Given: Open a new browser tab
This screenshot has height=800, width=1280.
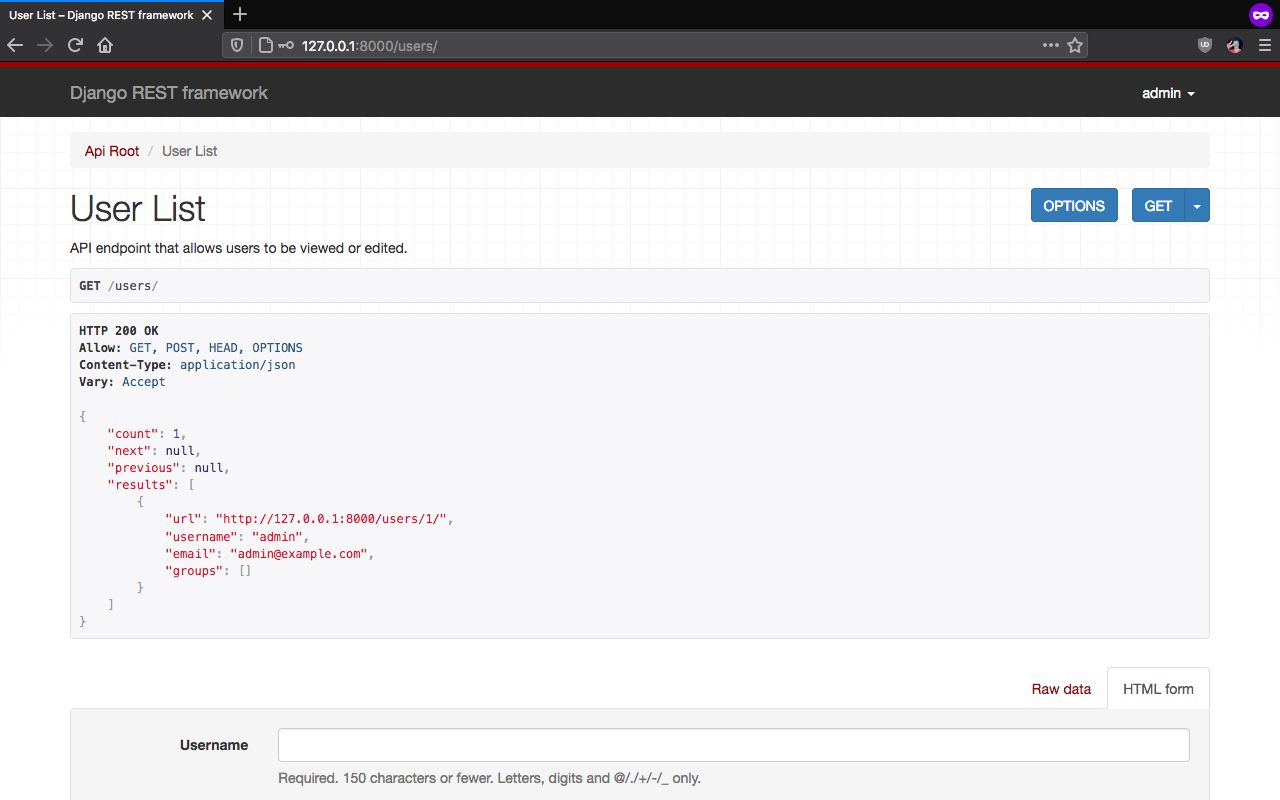Looking at the screenshot, I should point(240,14).
